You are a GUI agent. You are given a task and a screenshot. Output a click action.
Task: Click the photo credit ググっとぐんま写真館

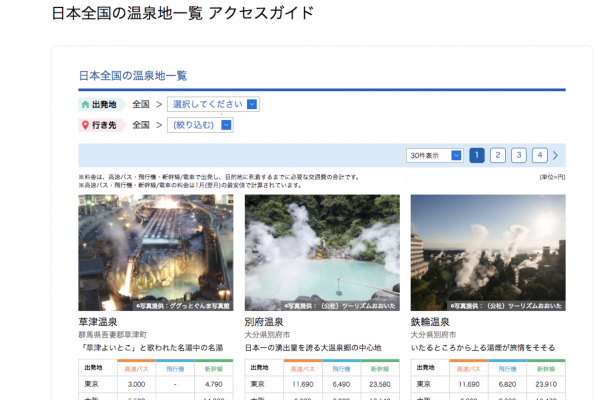click(x=183, y=306)
